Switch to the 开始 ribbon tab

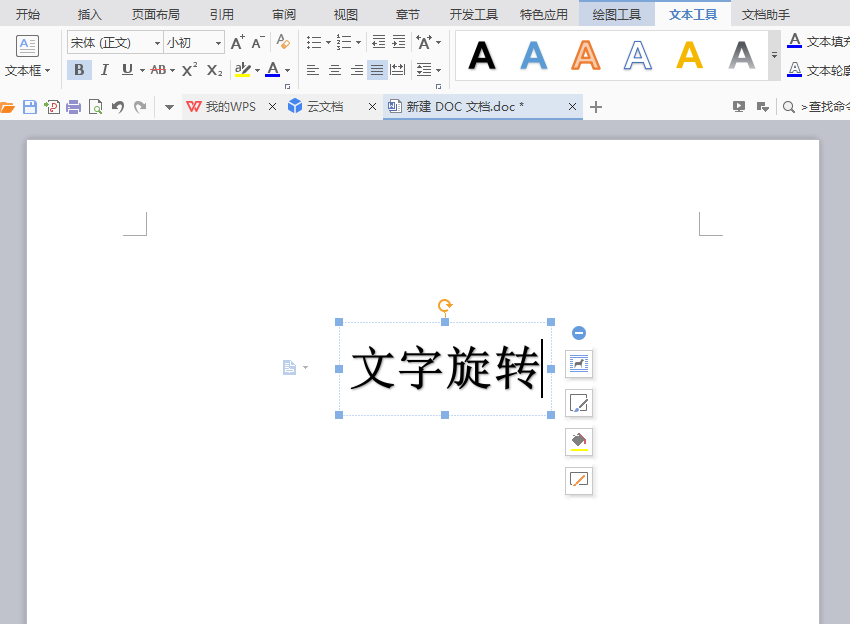[x=28, y=15]
